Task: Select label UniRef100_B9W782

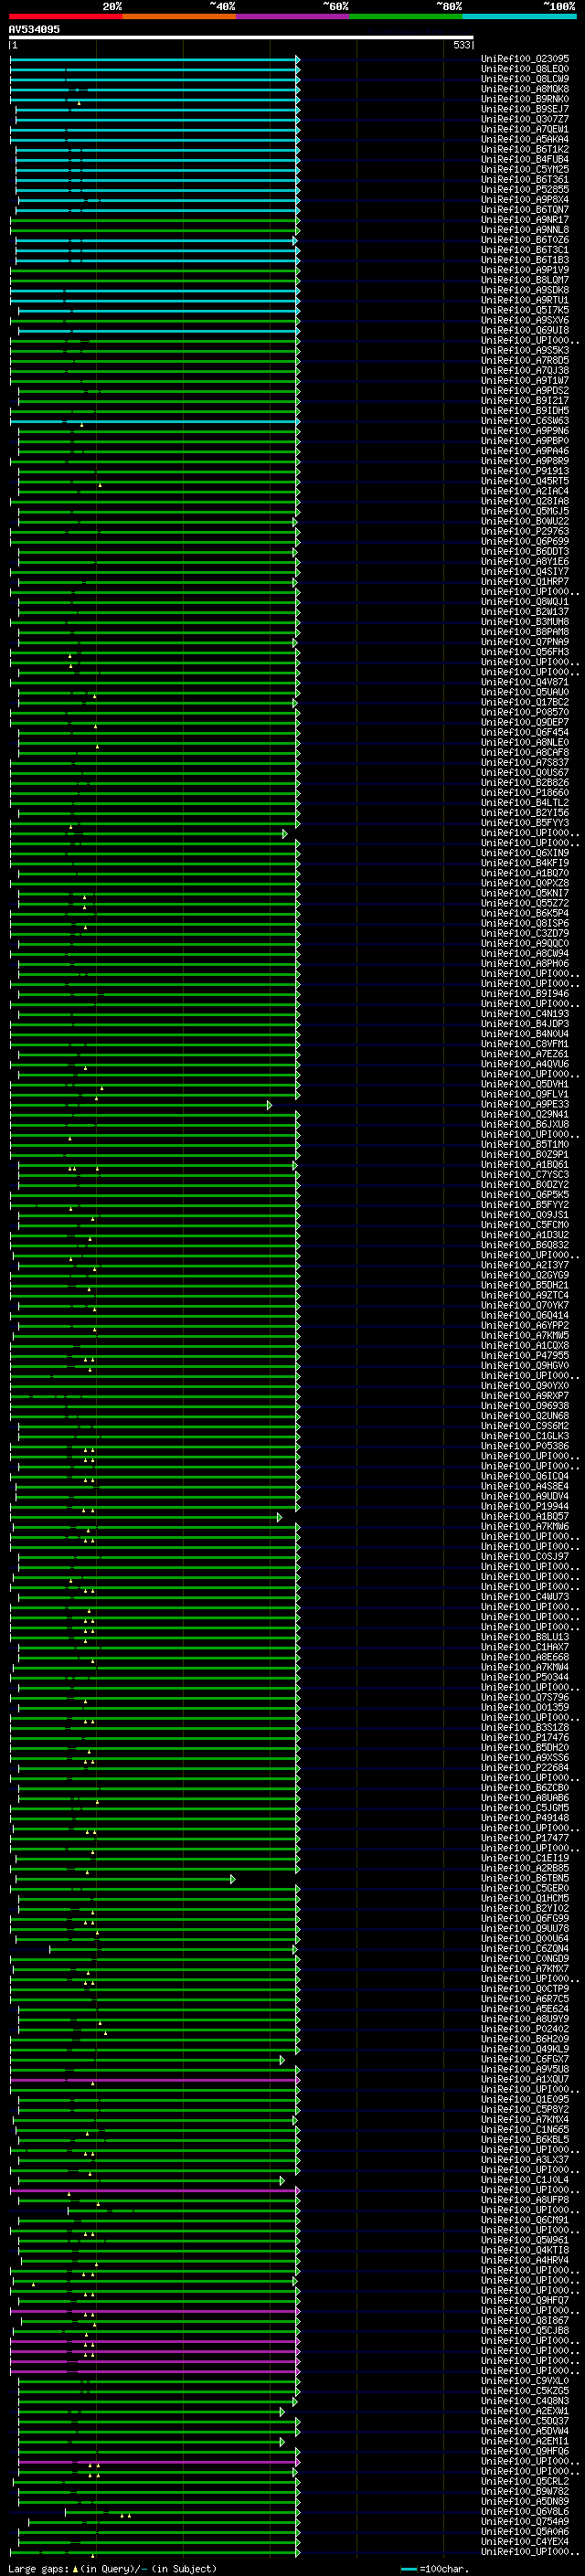Action: pos(525,2491)
